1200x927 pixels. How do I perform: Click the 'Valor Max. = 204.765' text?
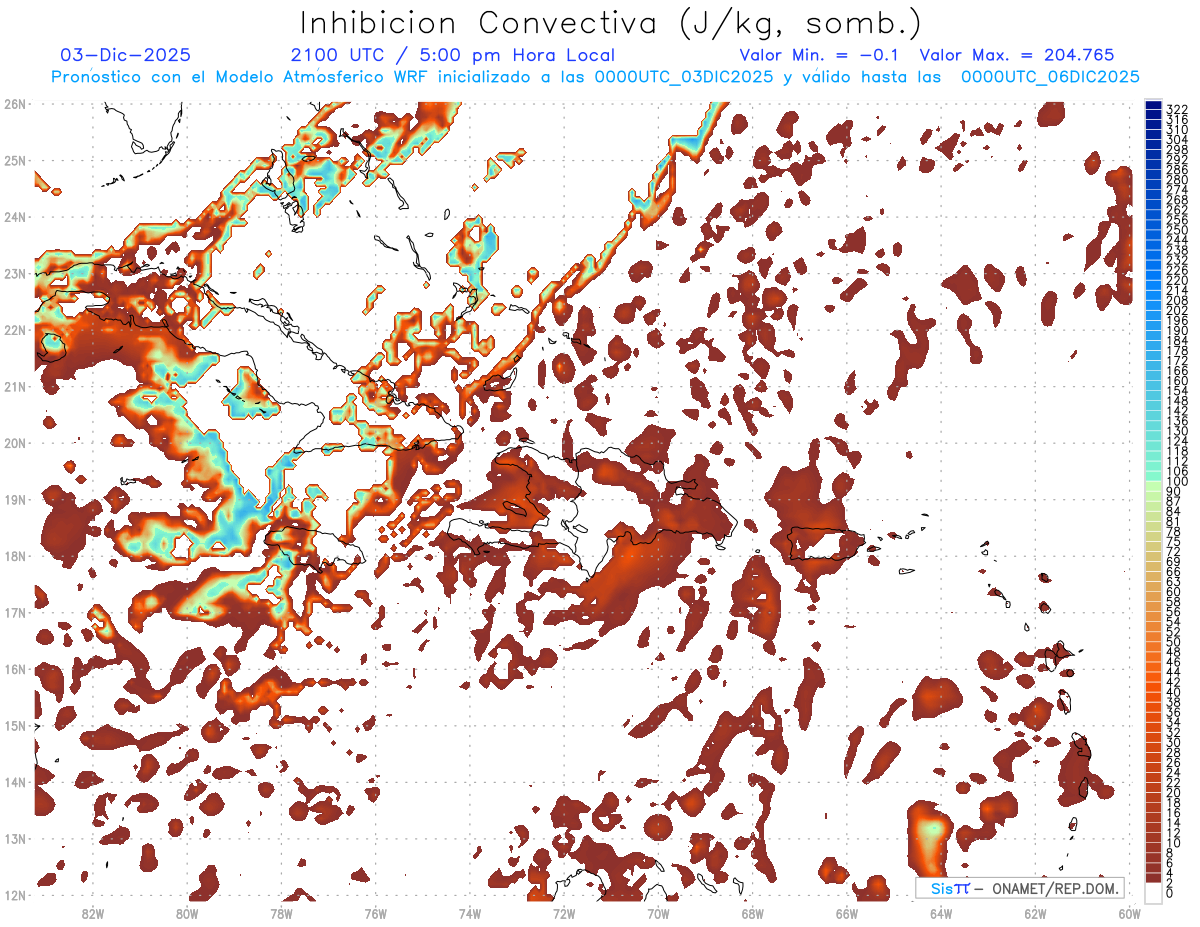[1017, 55]
